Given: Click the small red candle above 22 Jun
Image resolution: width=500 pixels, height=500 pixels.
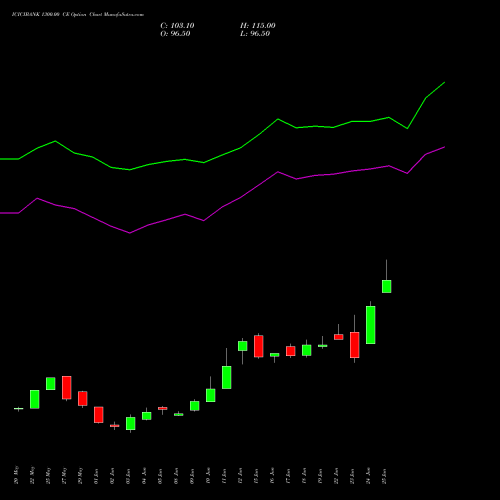Looking at the screenshot, I should 339,337.
